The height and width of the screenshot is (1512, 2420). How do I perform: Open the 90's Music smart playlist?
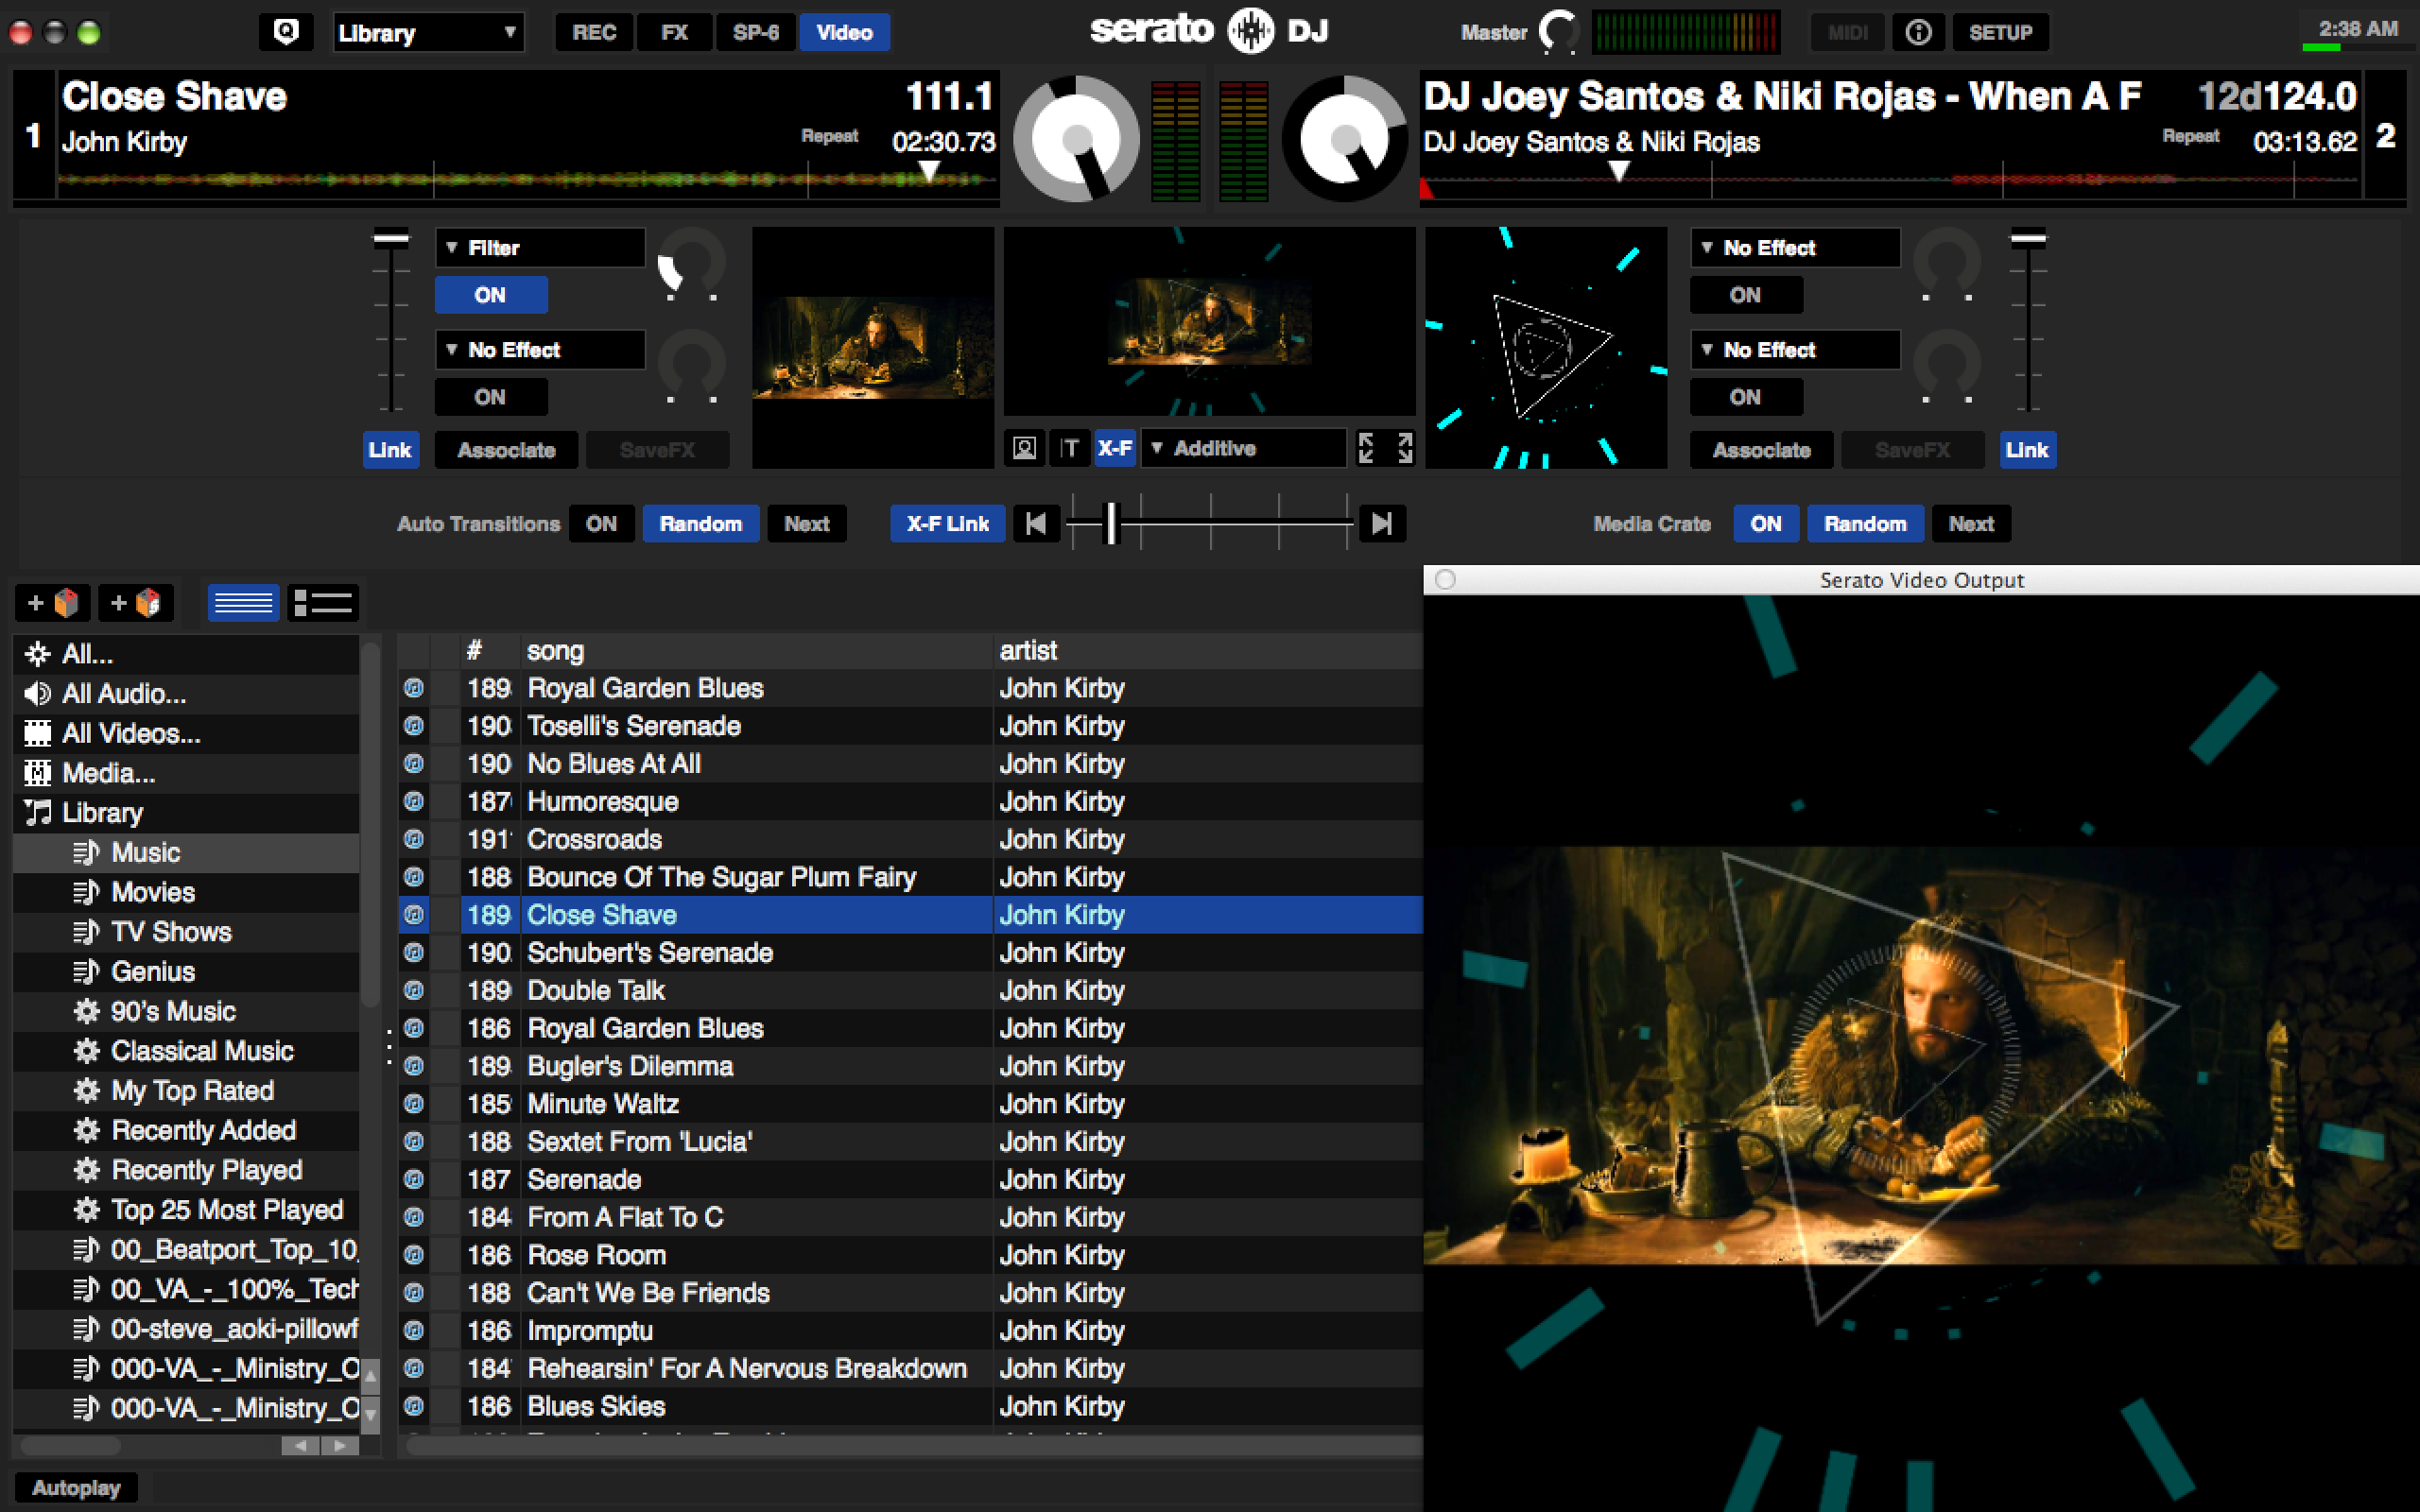coord(186,1011)
